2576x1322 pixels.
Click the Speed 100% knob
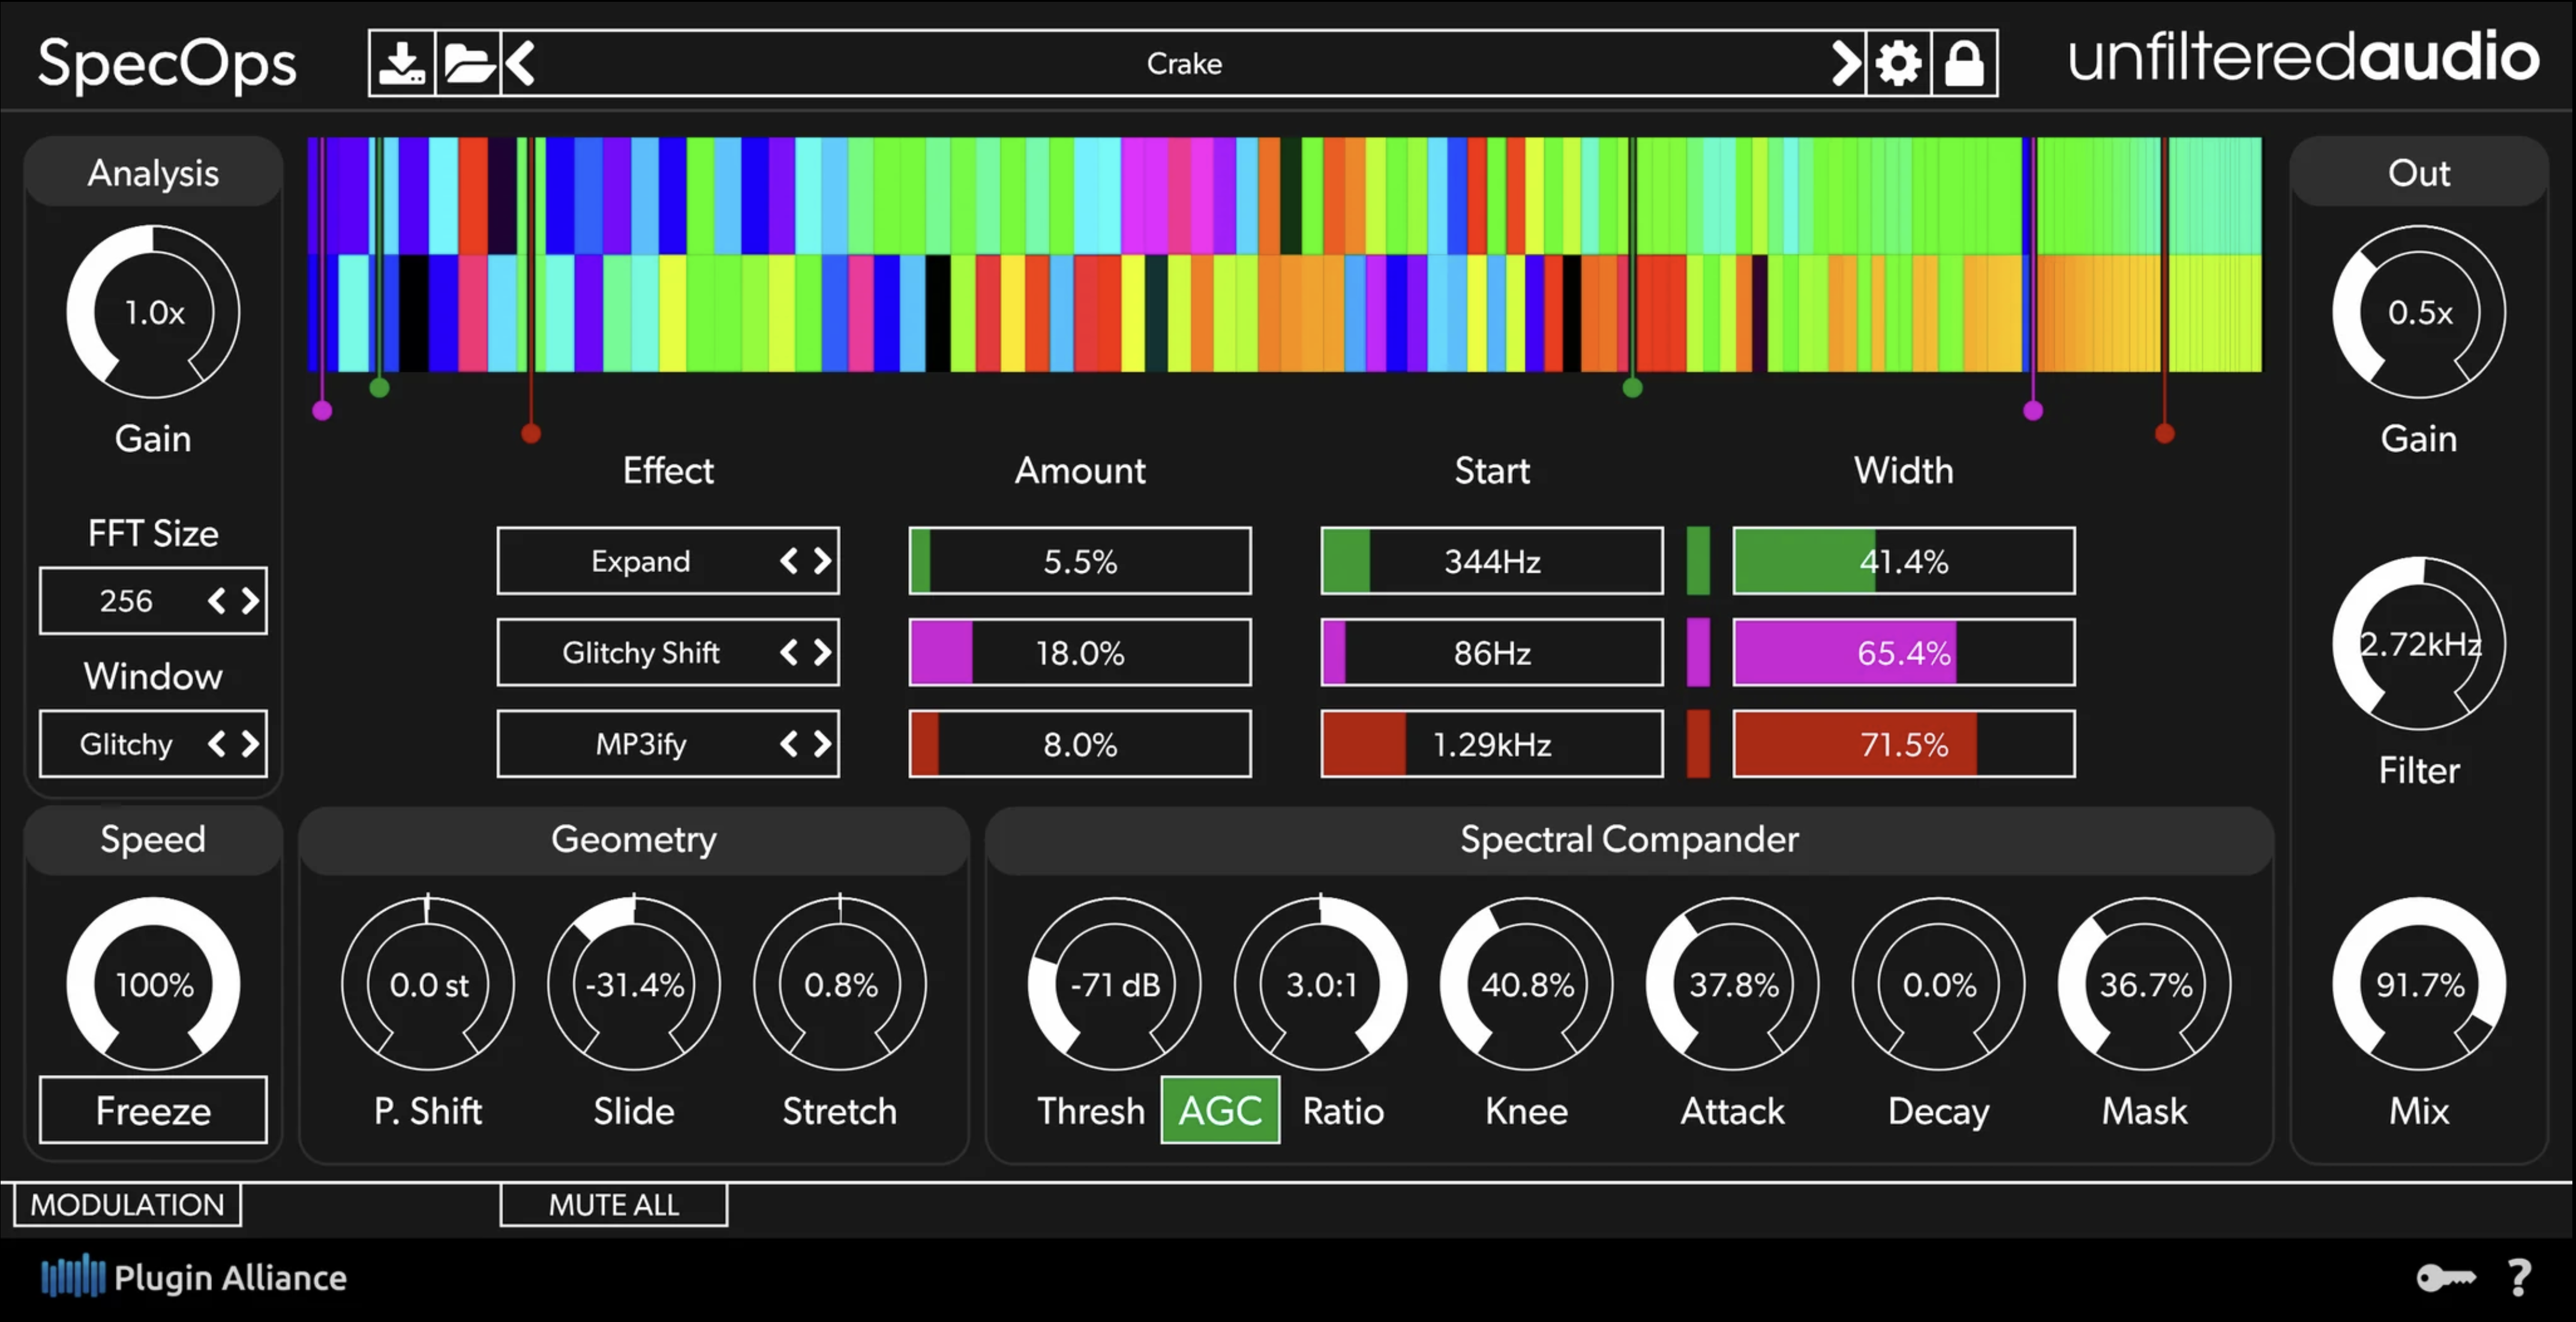(x=153, y=984)
